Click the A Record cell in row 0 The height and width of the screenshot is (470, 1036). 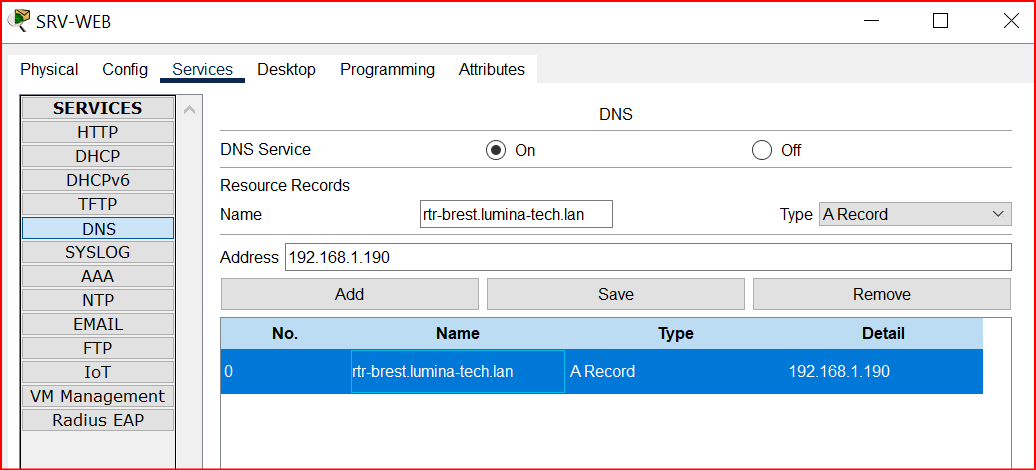tap(675, 372)
